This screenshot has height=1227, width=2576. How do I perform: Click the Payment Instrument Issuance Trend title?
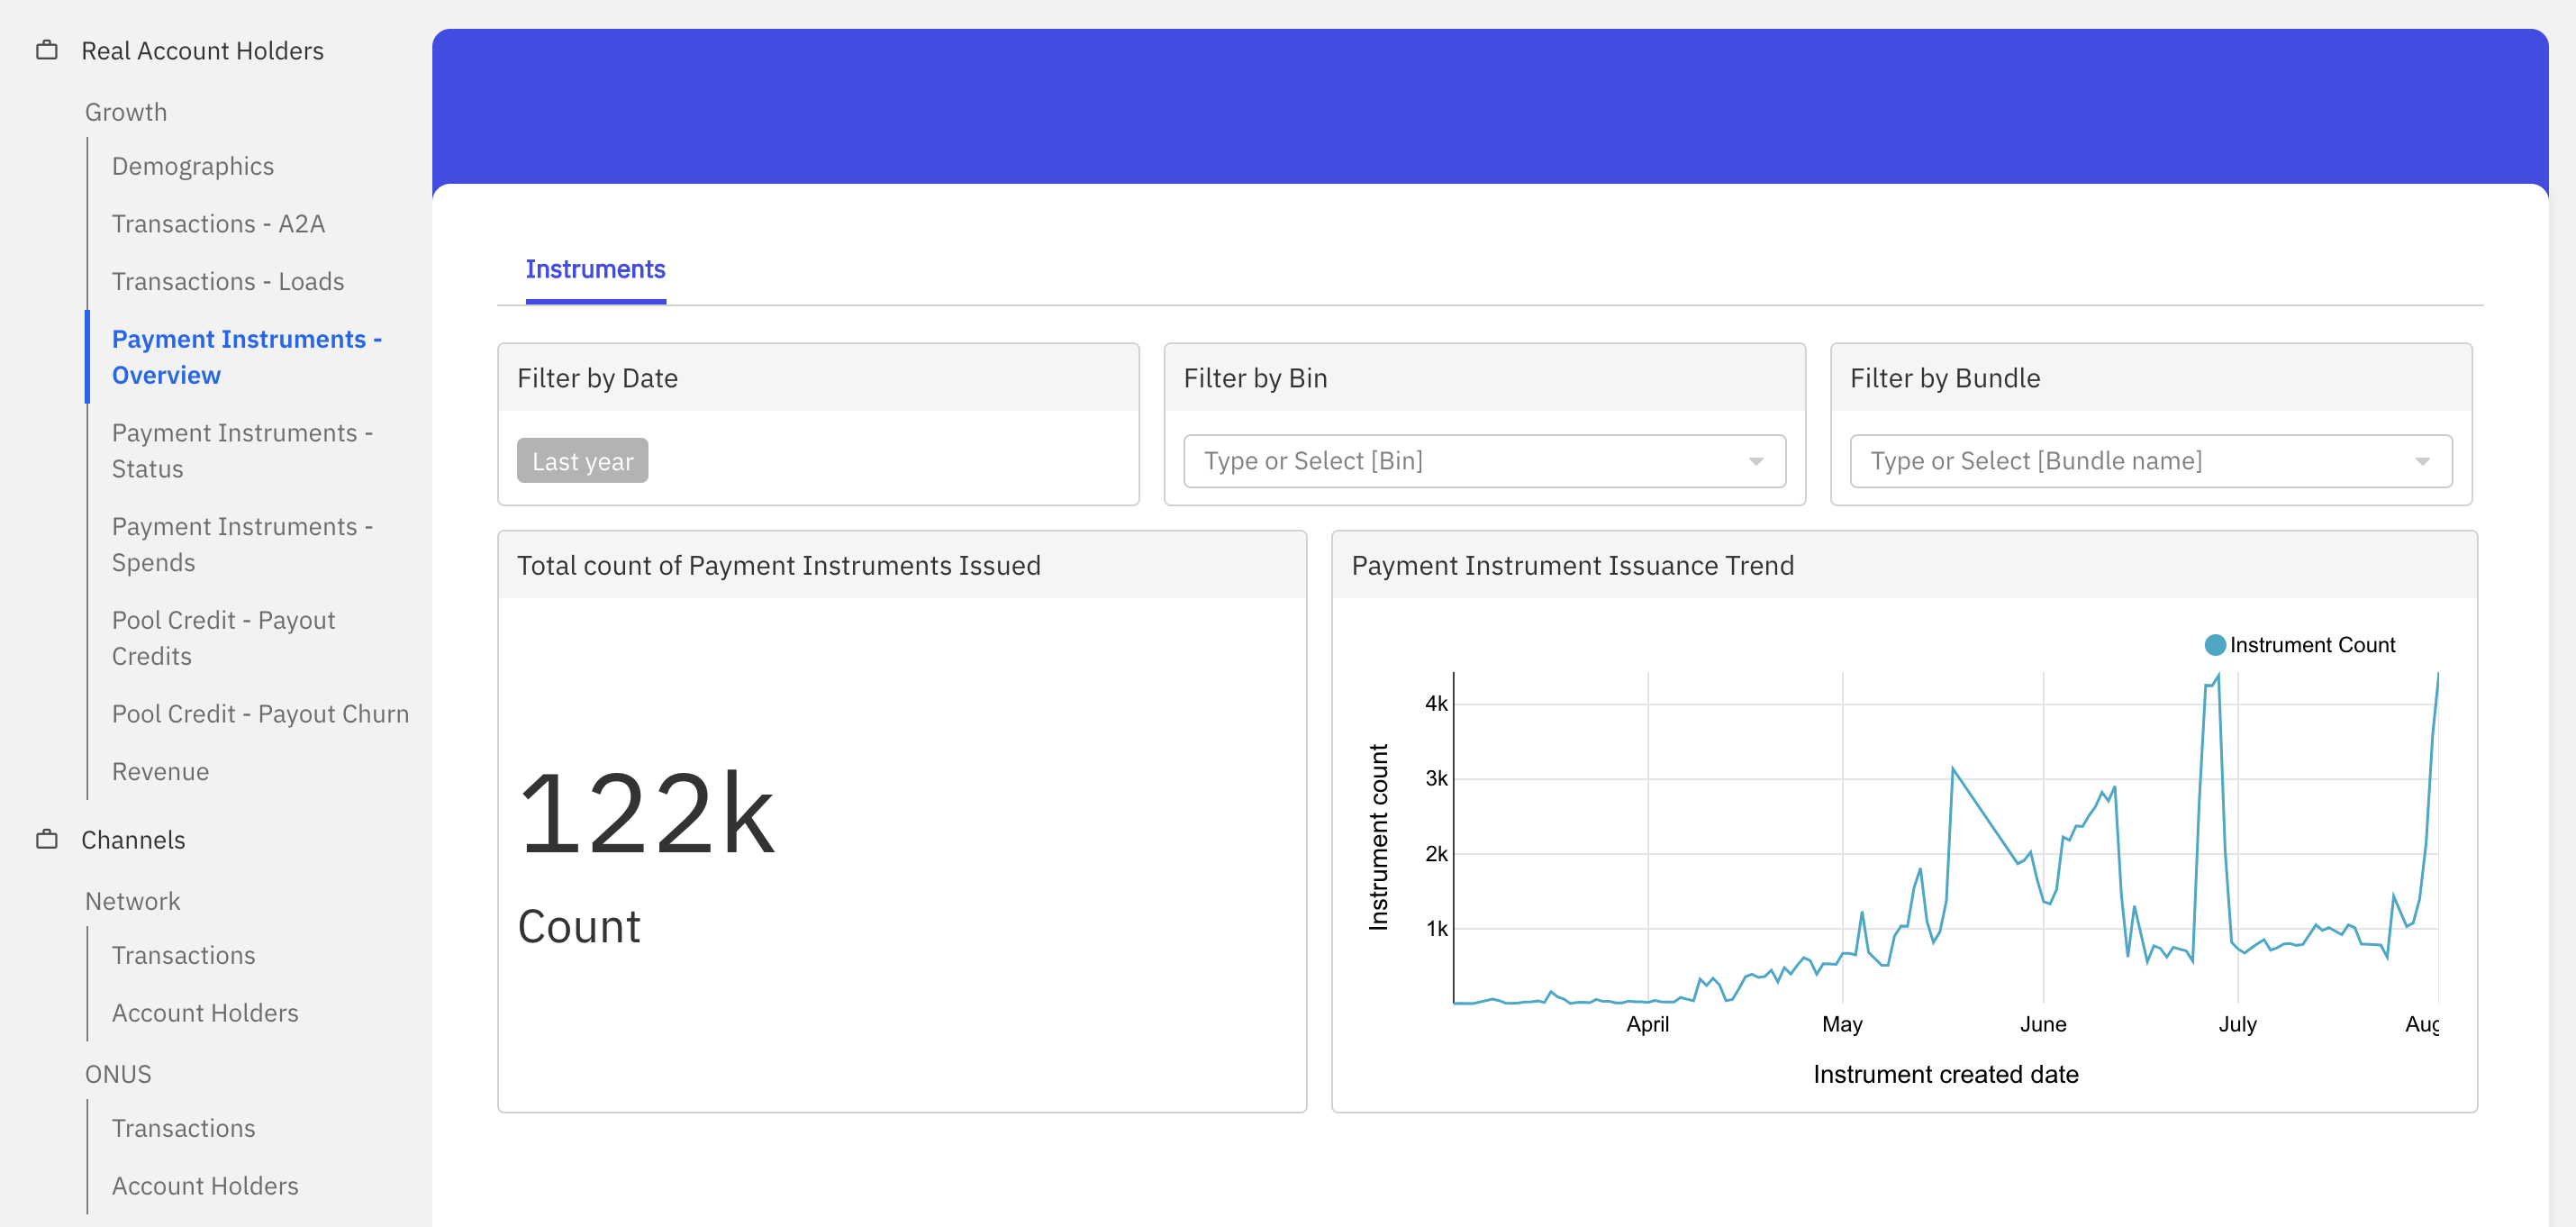(1572, 565)
